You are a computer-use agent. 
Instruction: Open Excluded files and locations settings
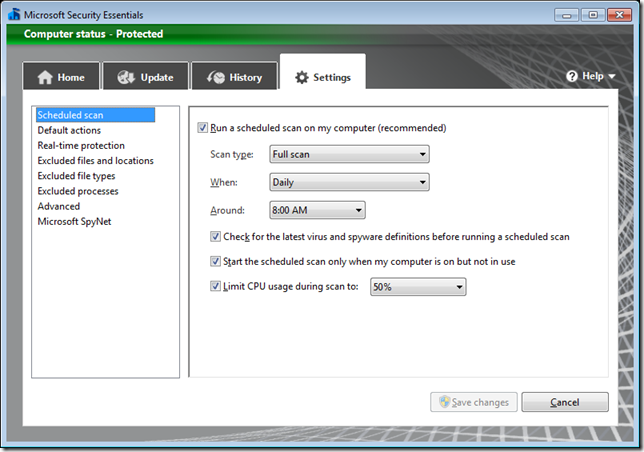point(95,161)
